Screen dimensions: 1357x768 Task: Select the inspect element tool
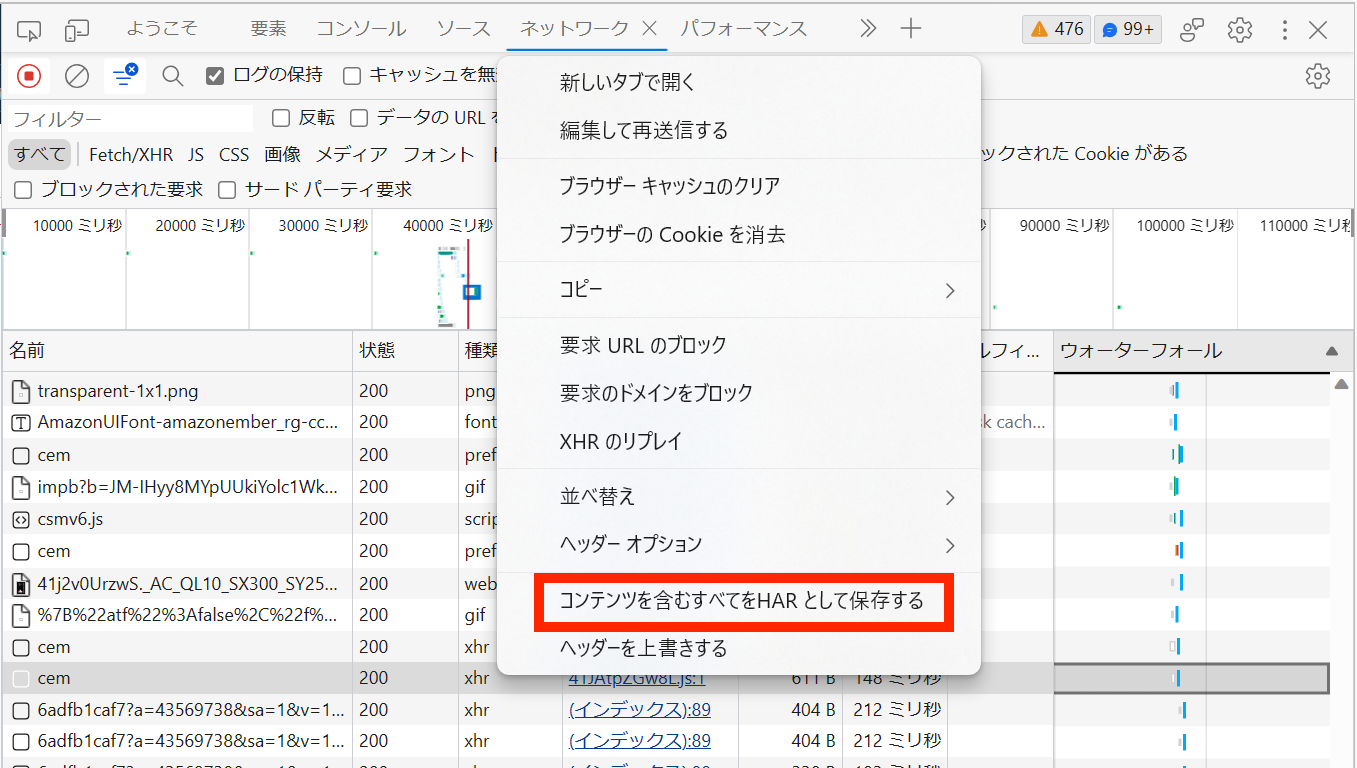click(28, 28)
